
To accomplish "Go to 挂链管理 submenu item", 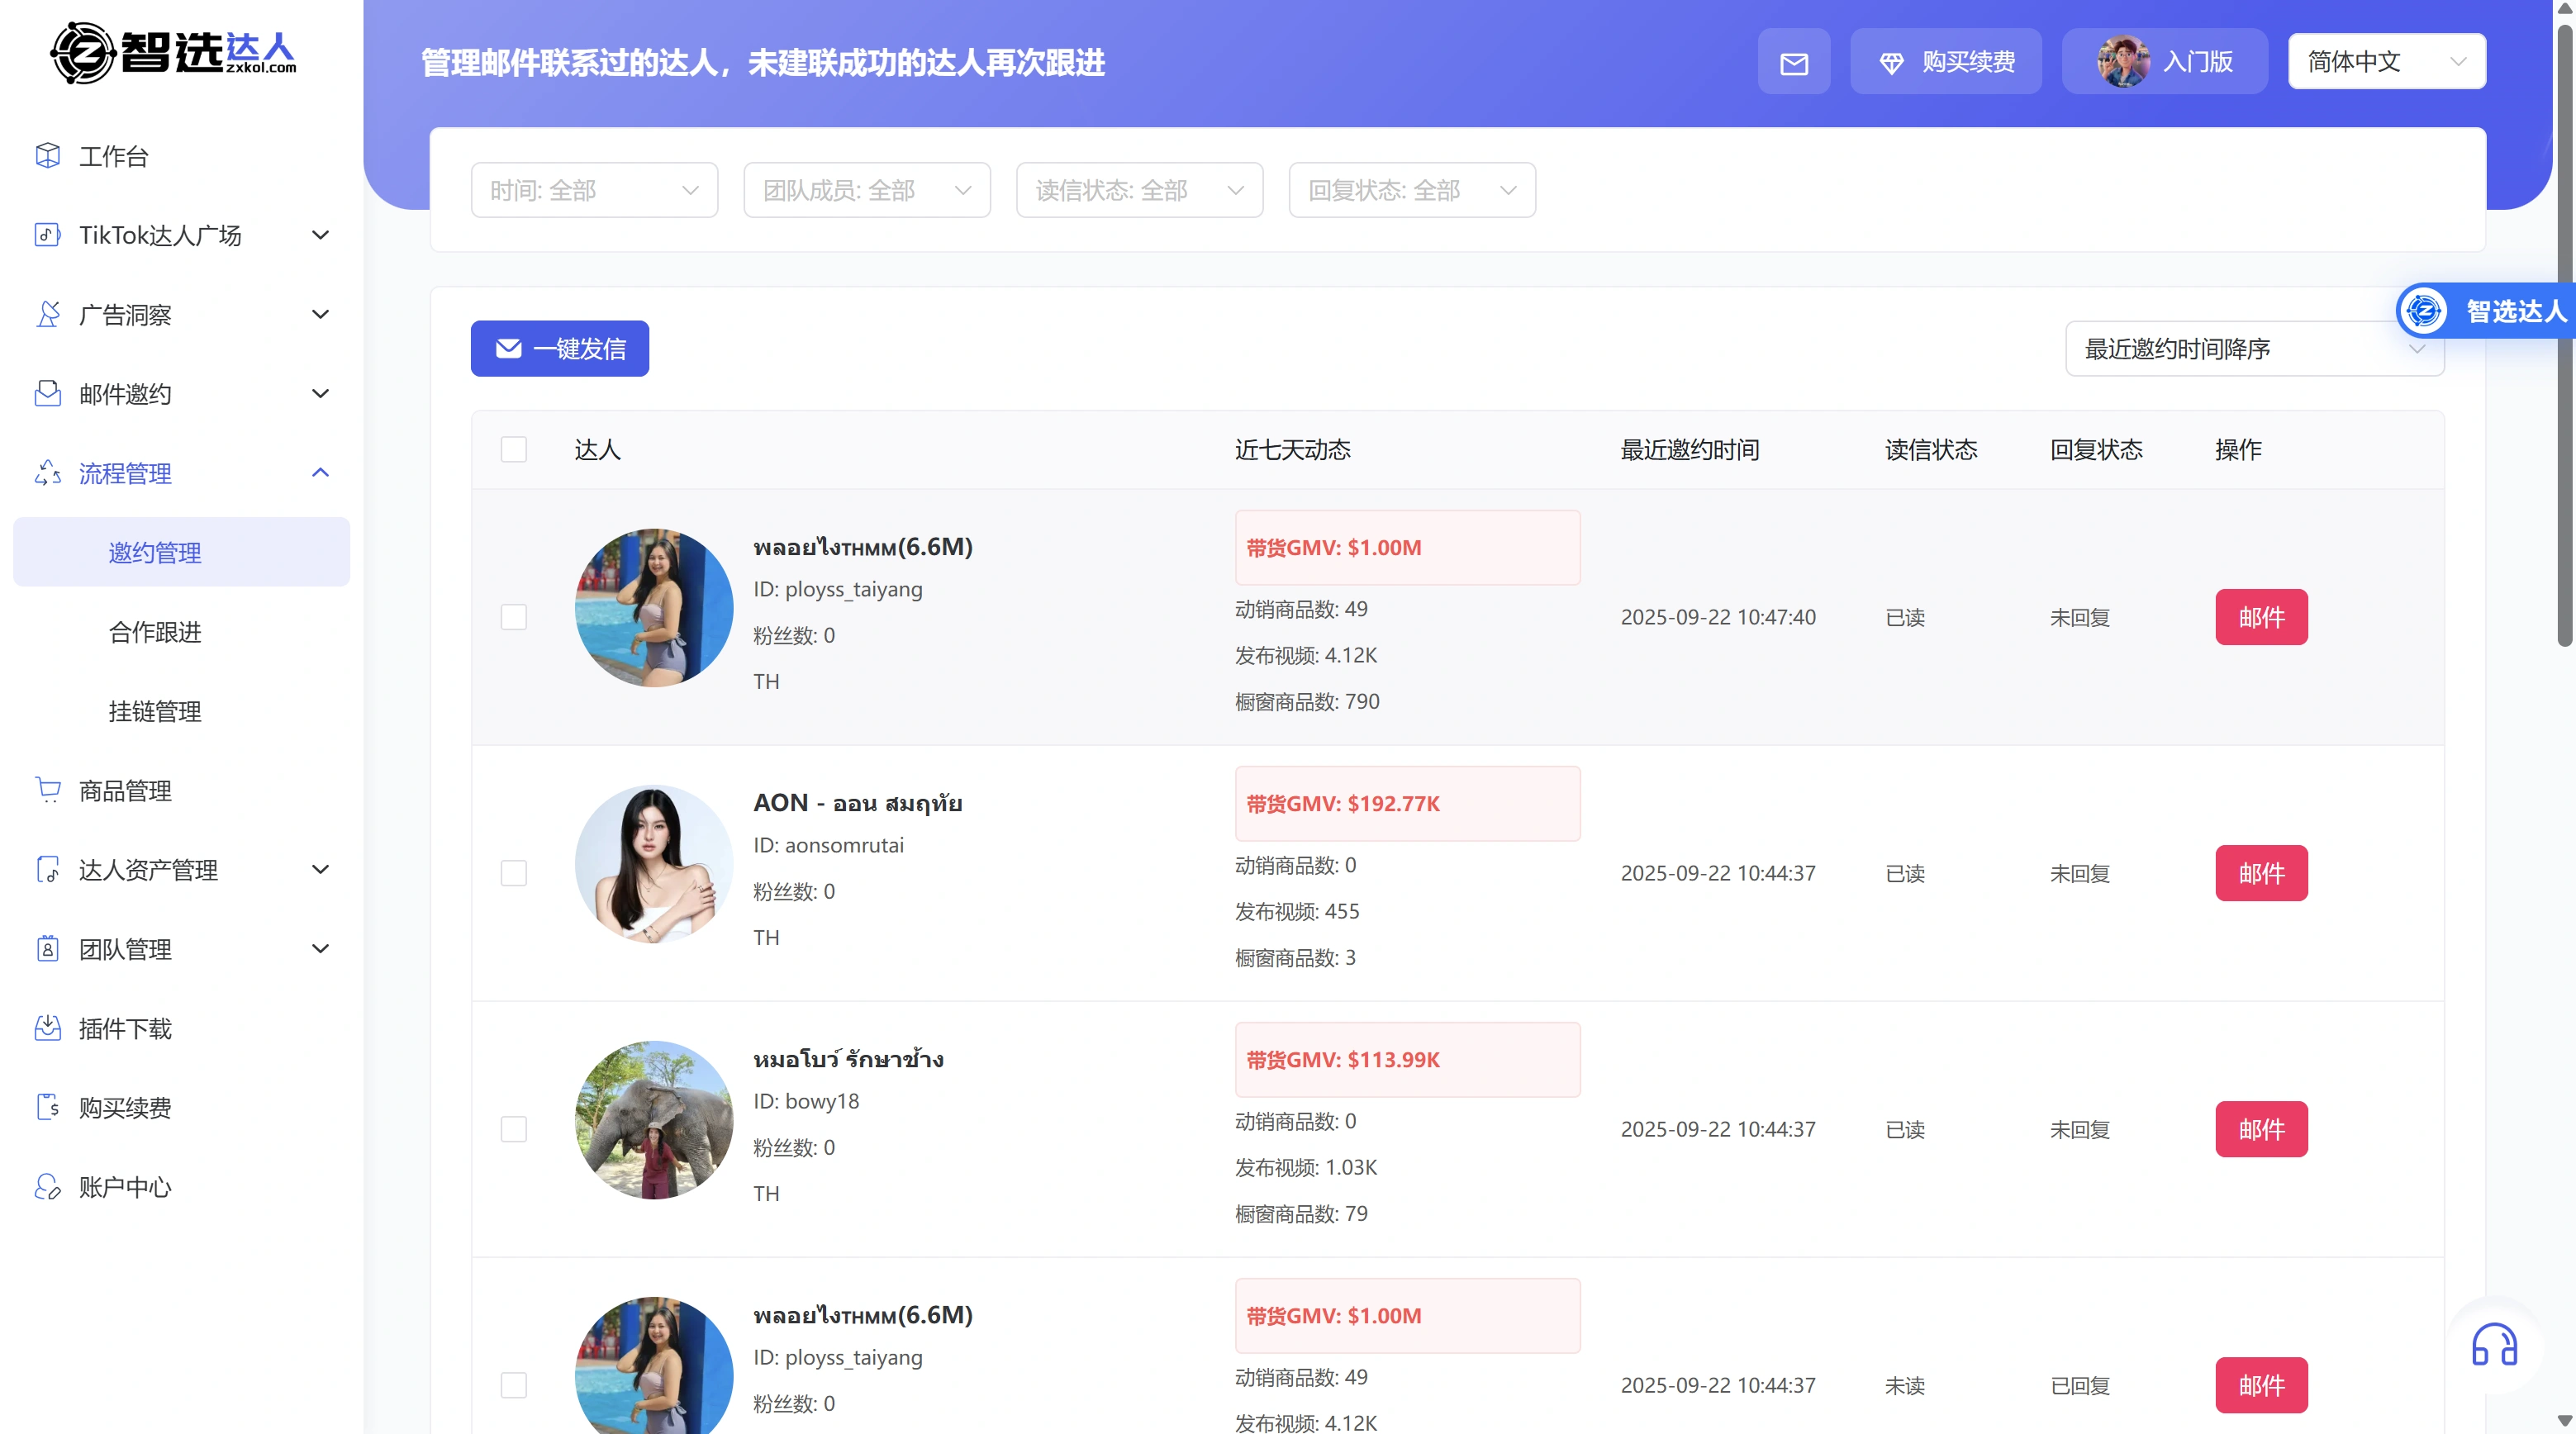I will click(155, 711).
